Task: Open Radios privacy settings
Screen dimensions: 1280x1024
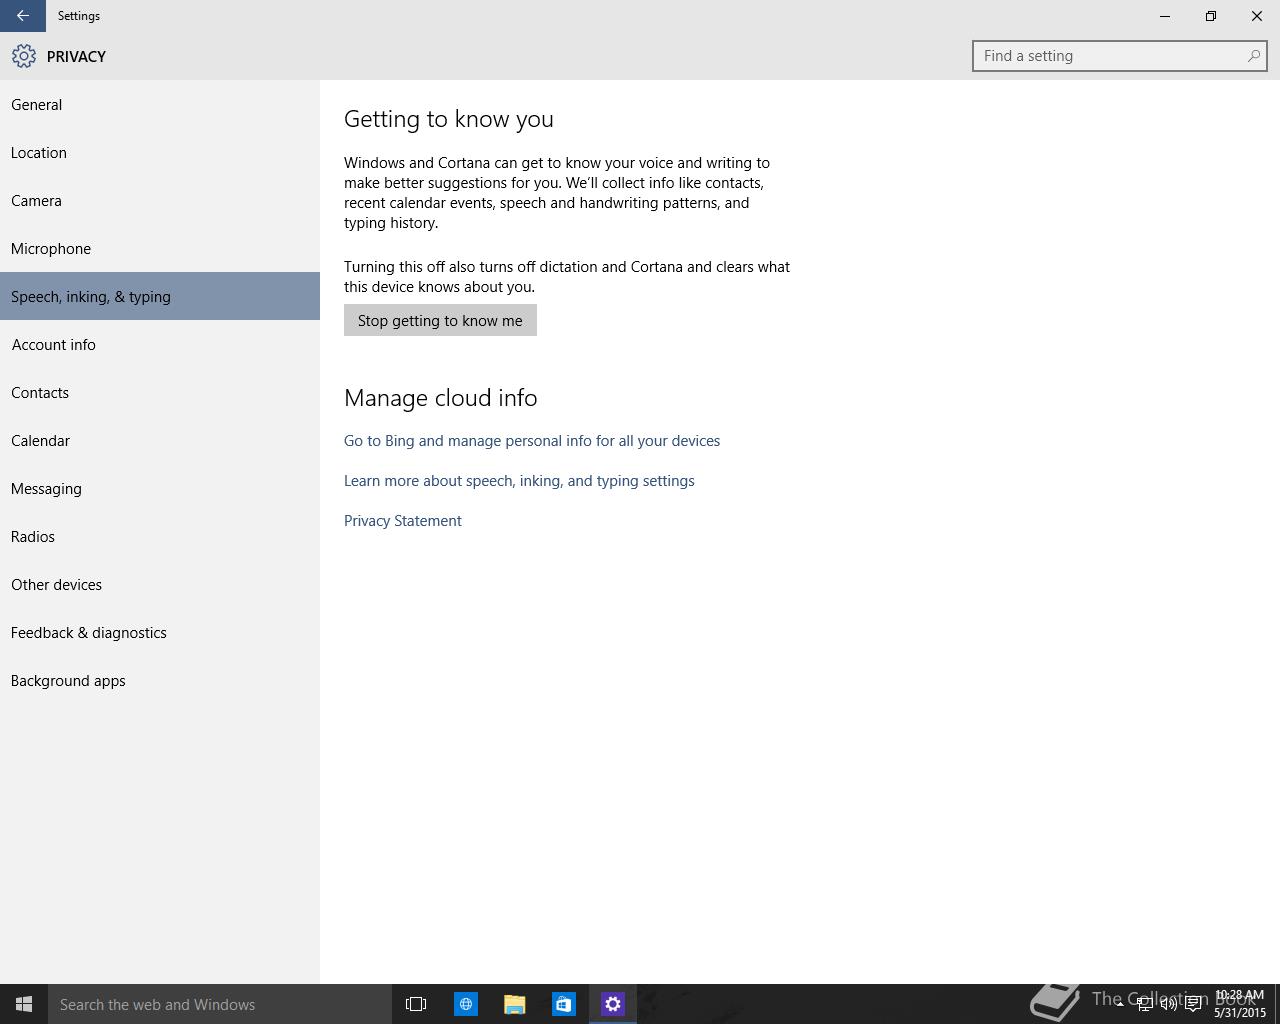Action: click(x=160, y=536)
